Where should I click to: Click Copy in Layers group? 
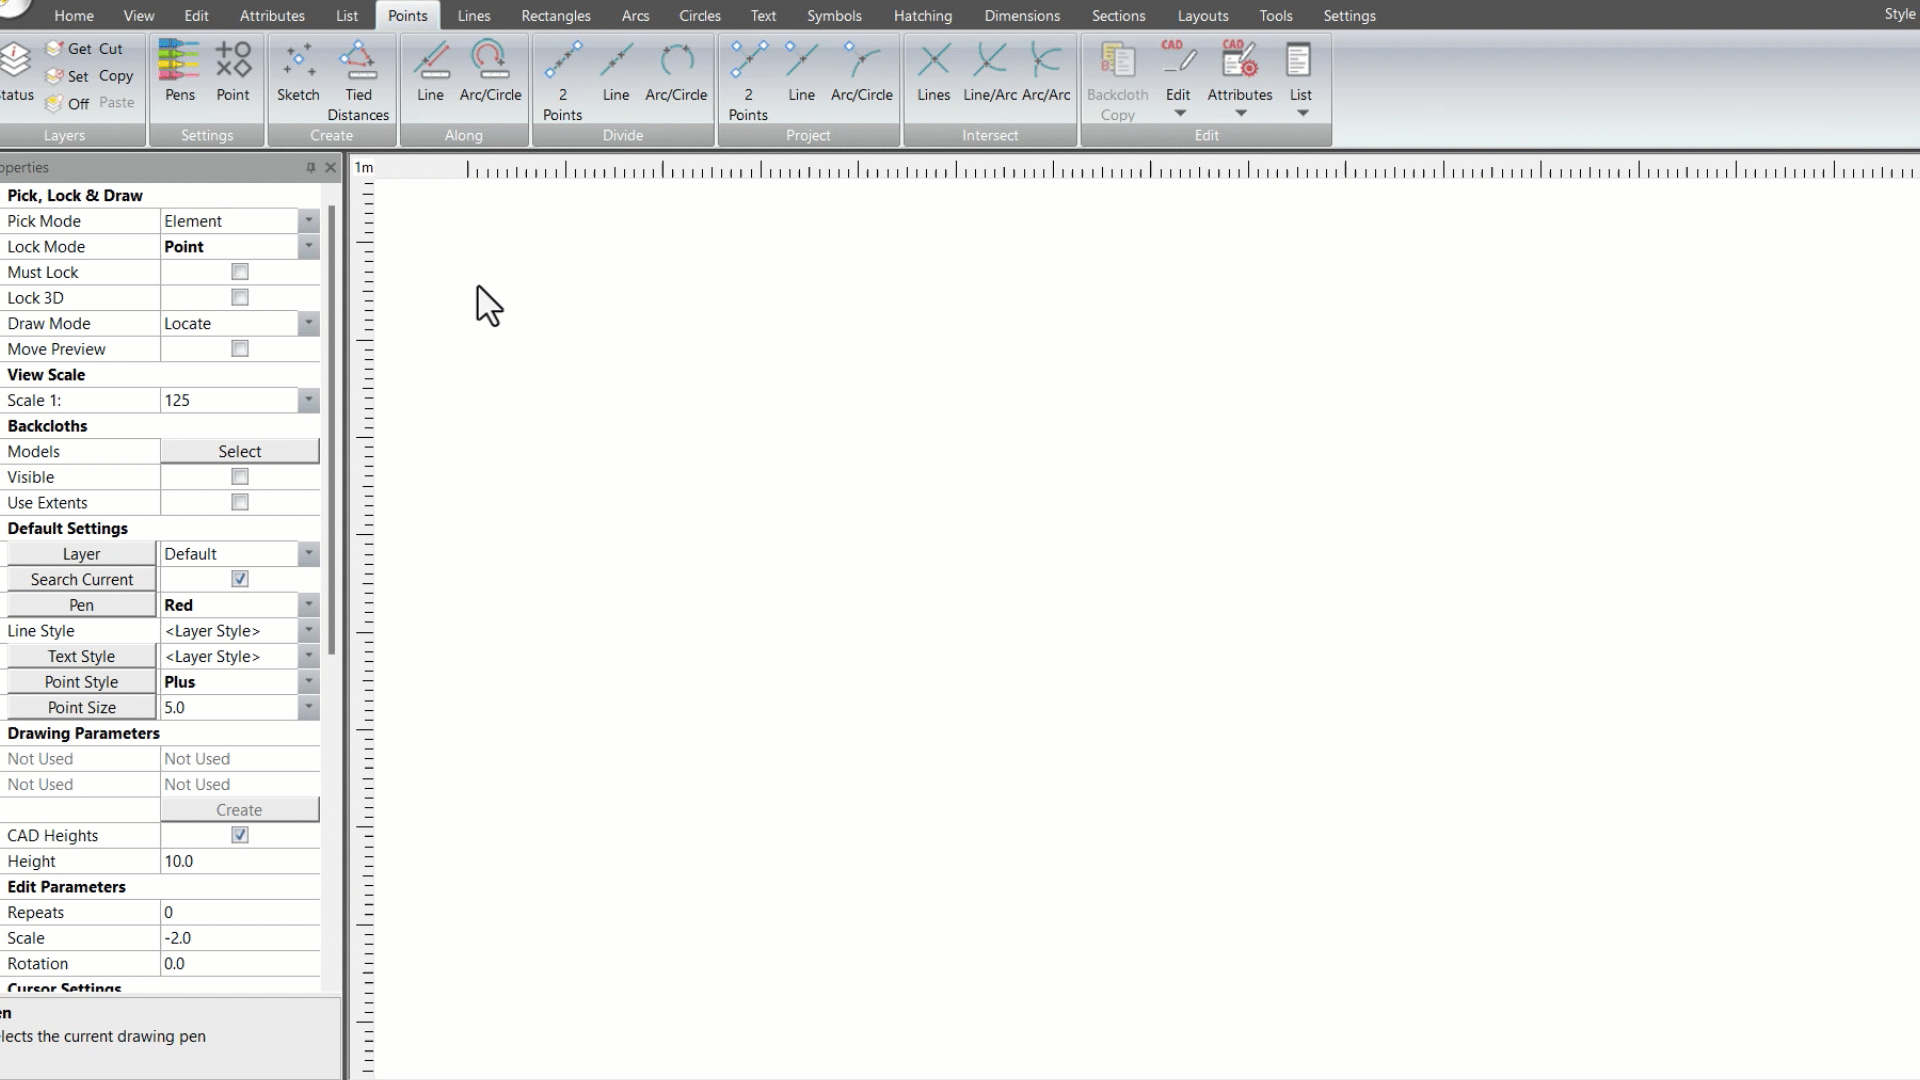tap(116, 76)
